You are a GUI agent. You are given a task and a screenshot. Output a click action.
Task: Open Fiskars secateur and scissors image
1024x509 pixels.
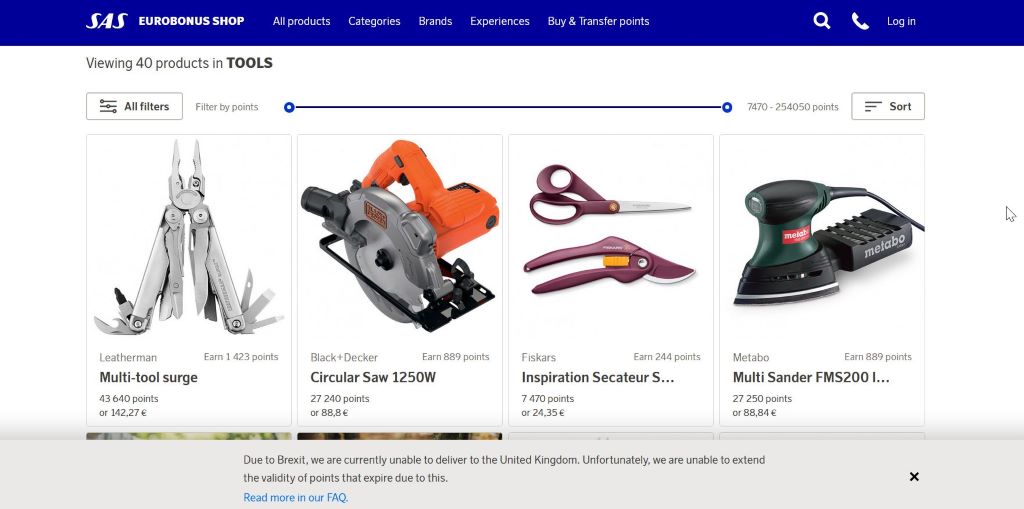[x=611, y=237]
